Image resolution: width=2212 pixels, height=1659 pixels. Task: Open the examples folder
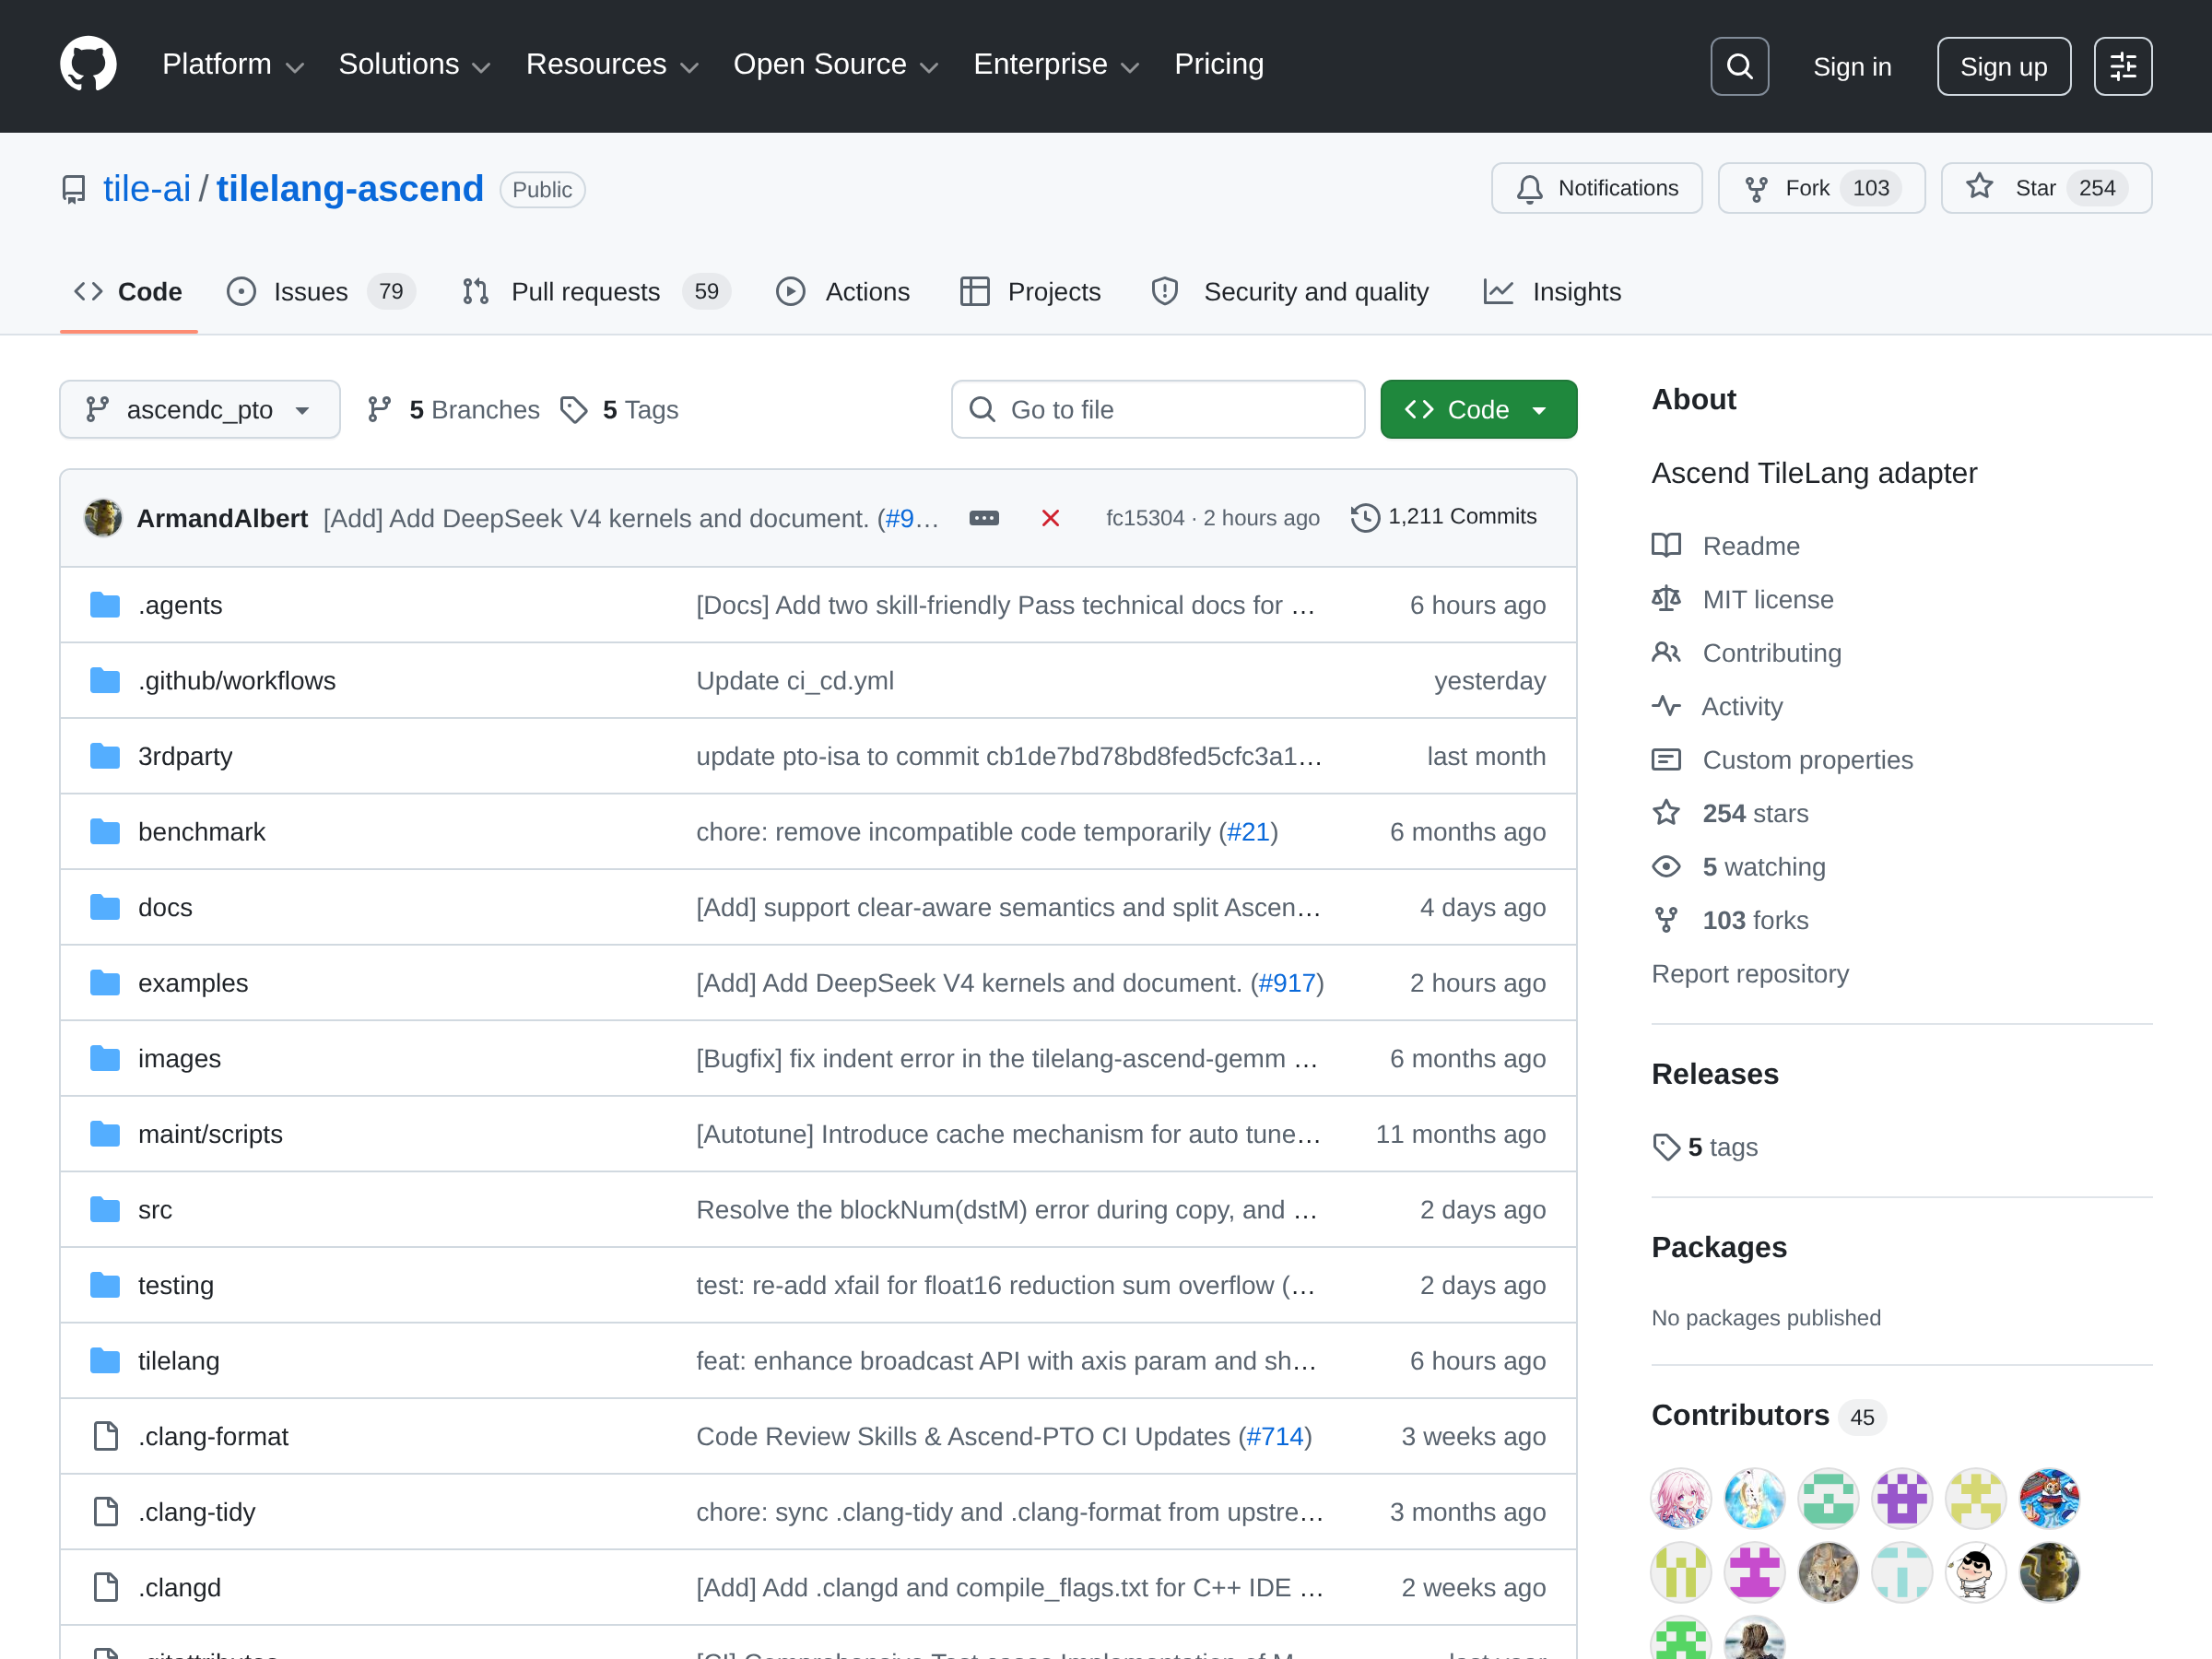(193, 983)
